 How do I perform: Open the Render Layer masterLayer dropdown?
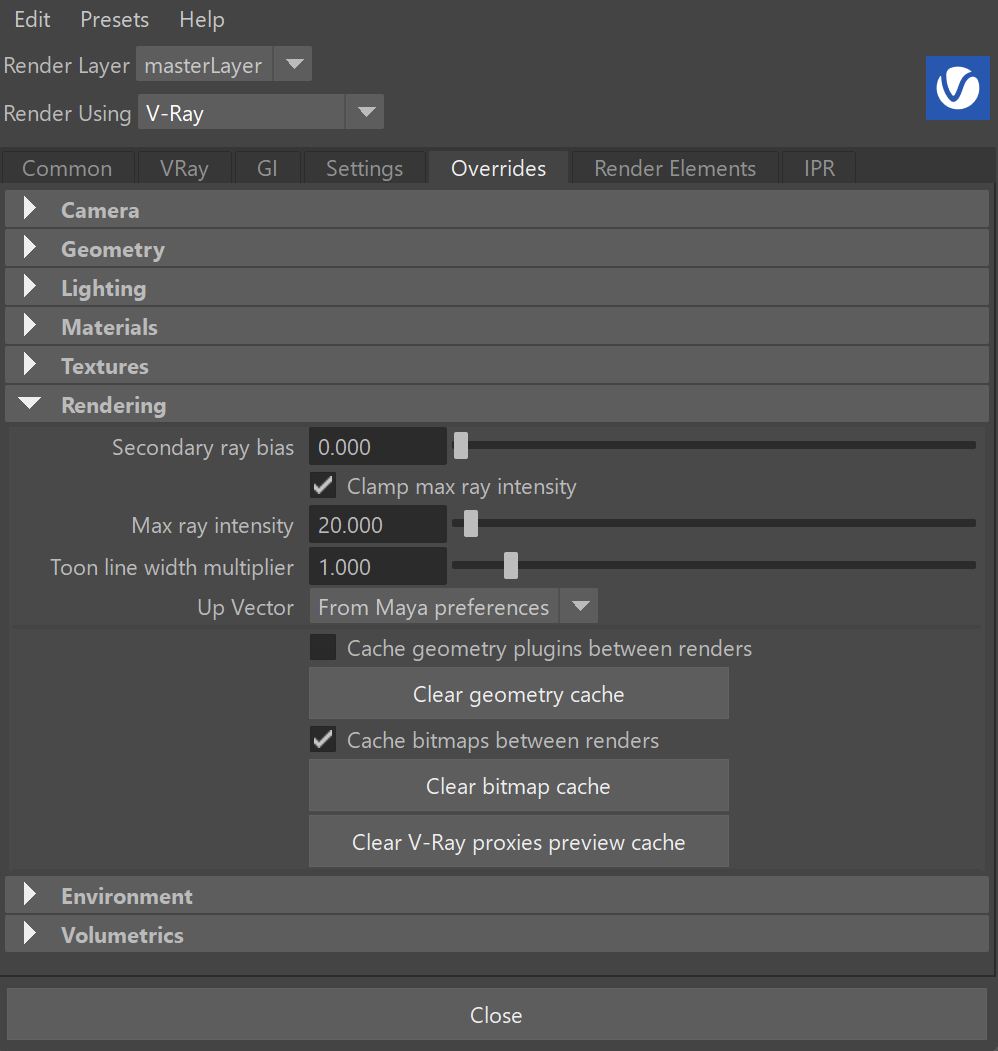click(224, 64)
